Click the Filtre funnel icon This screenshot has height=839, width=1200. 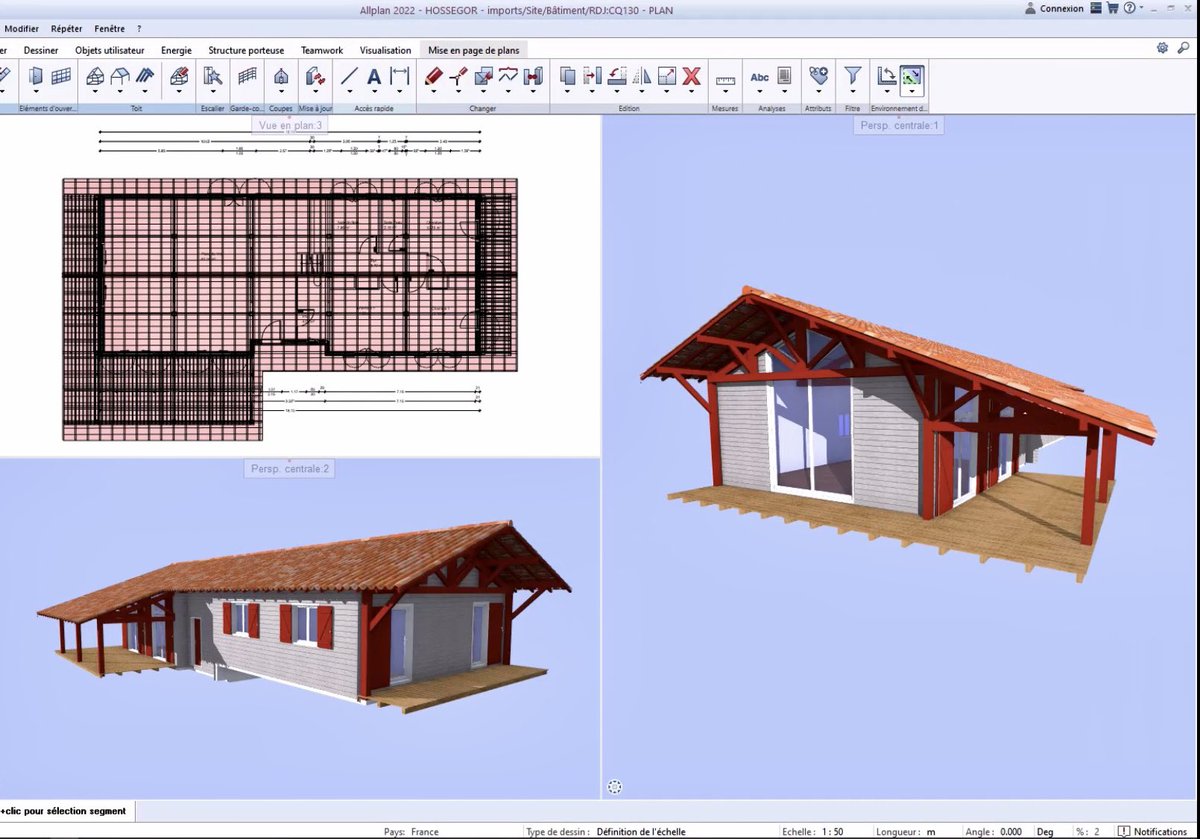[x=852, y=76]
